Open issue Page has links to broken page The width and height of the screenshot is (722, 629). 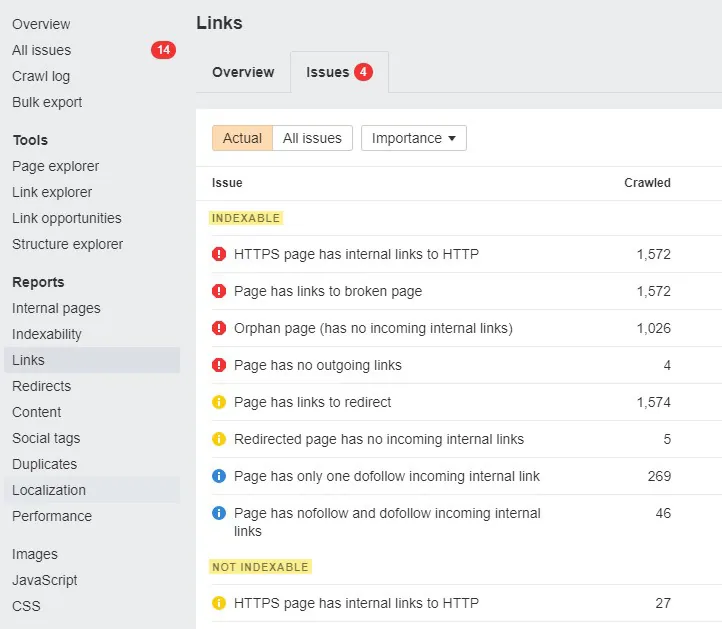click(328, 291)
